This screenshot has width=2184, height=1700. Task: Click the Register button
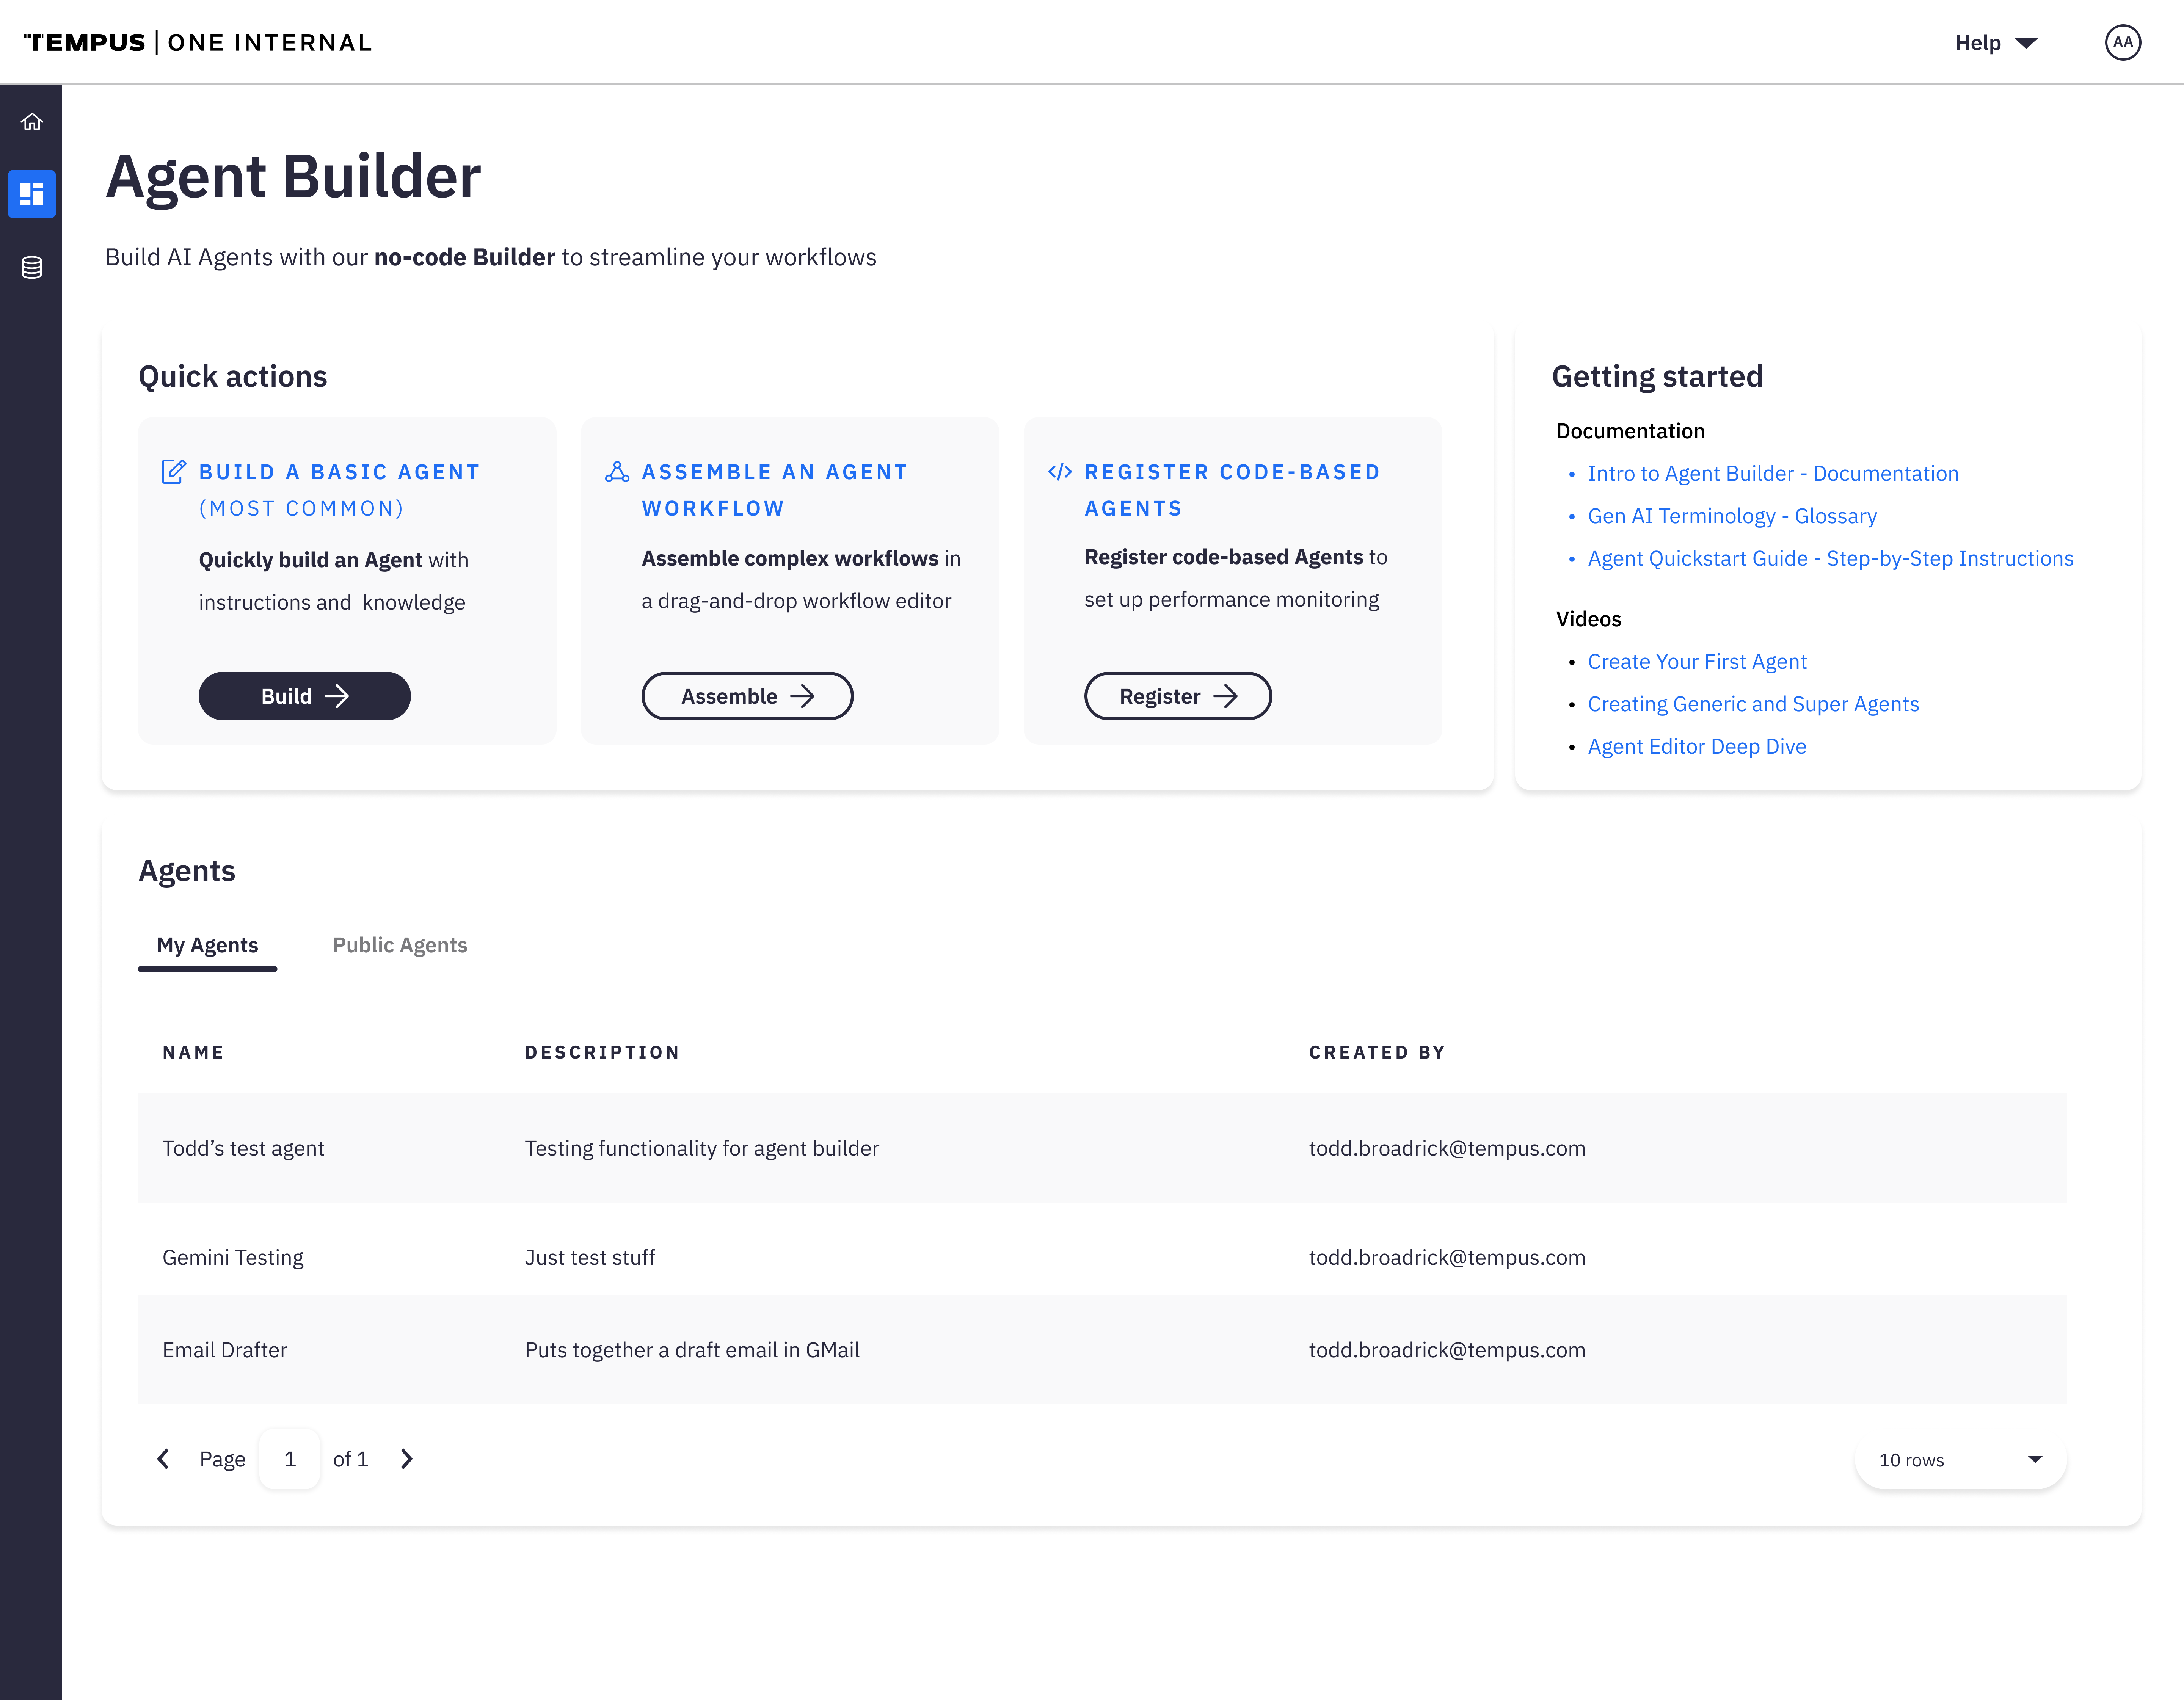click(1178, 696)
